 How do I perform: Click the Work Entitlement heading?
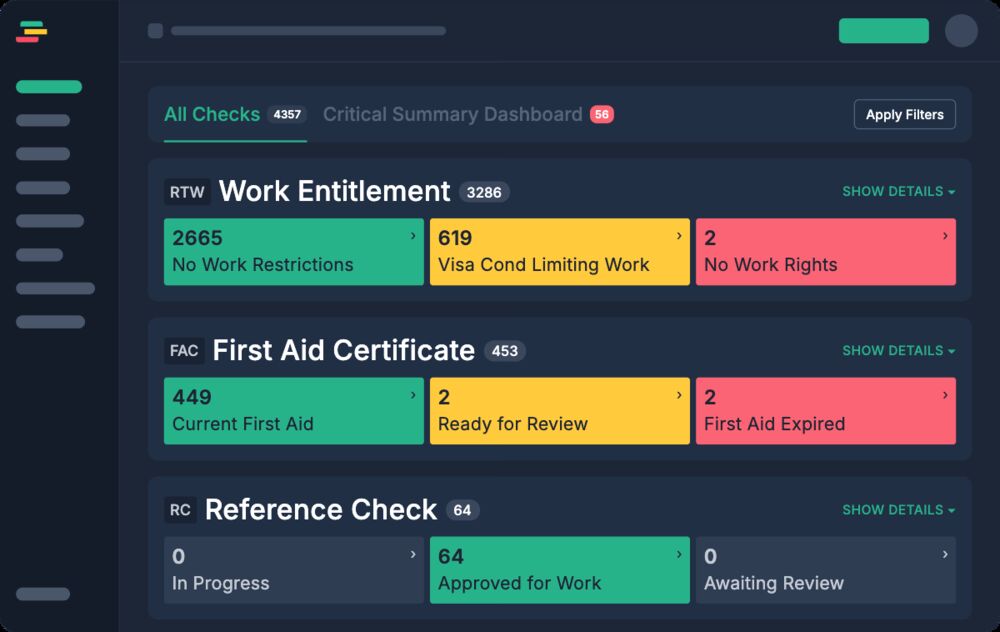click(x=334, y=191)
